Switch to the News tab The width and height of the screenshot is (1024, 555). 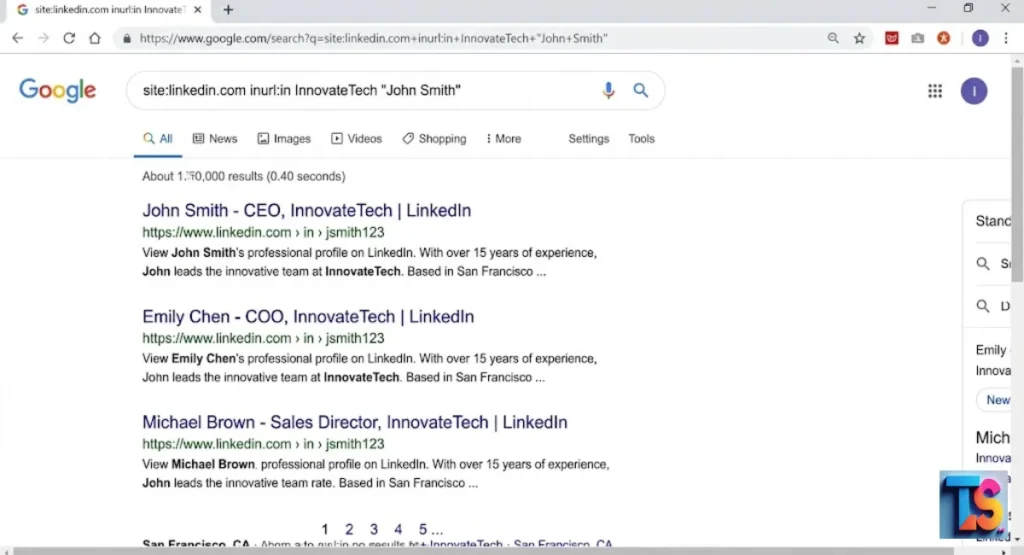click(215, 138)
